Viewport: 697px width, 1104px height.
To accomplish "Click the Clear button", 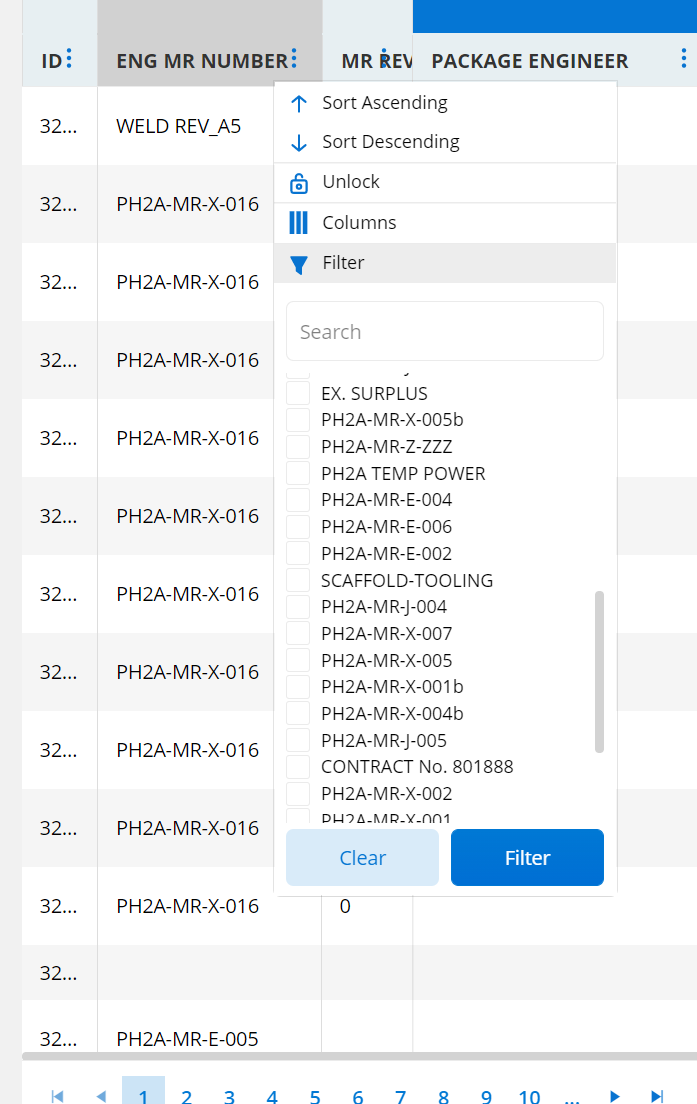I will [x=363, y=857].
